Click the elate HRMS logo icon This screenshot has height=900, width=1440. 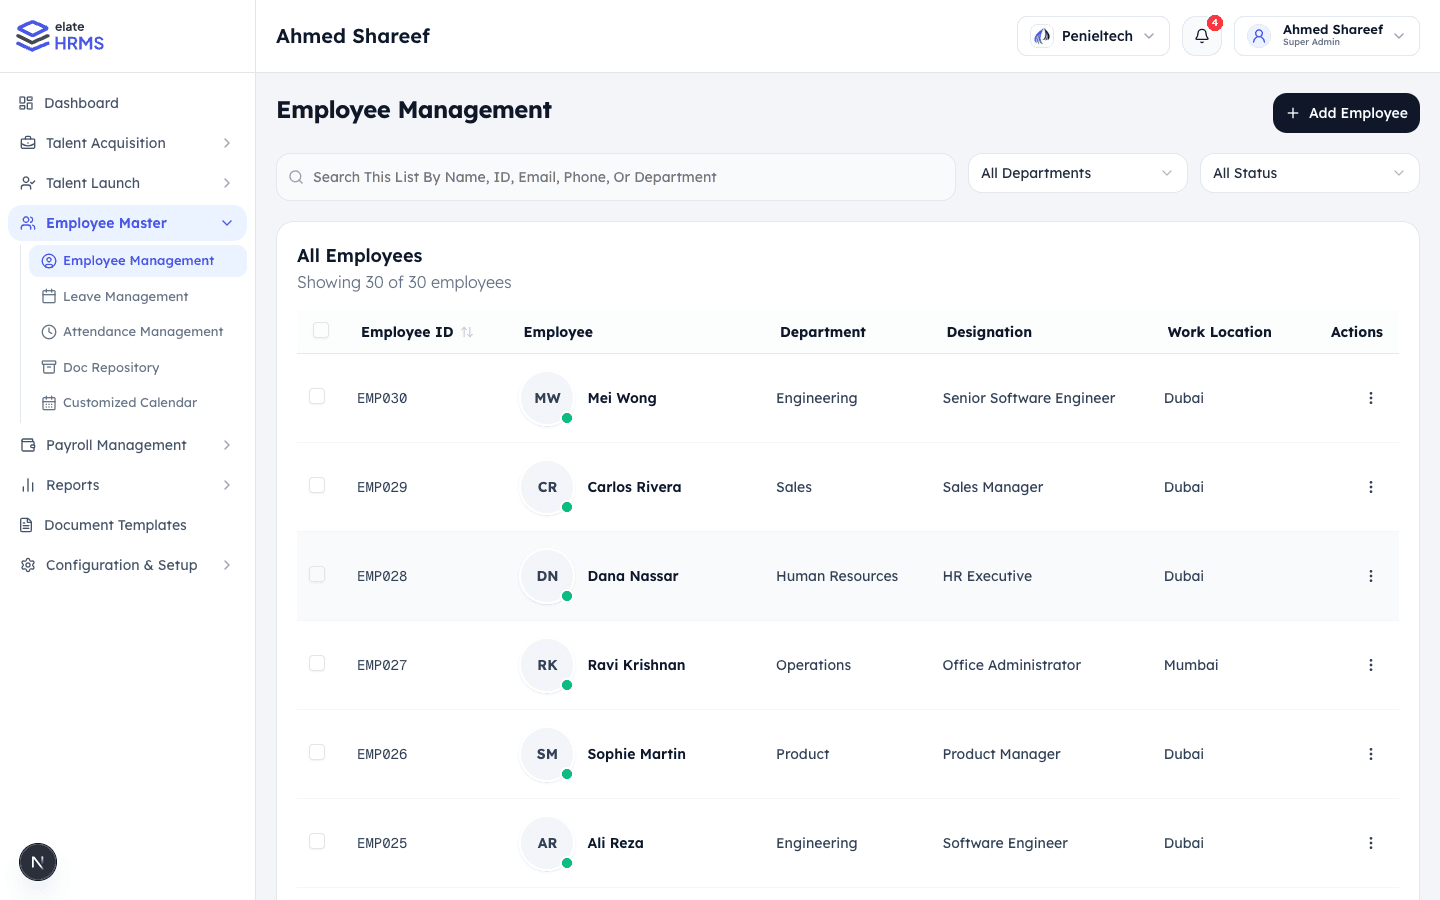(30, 35)
